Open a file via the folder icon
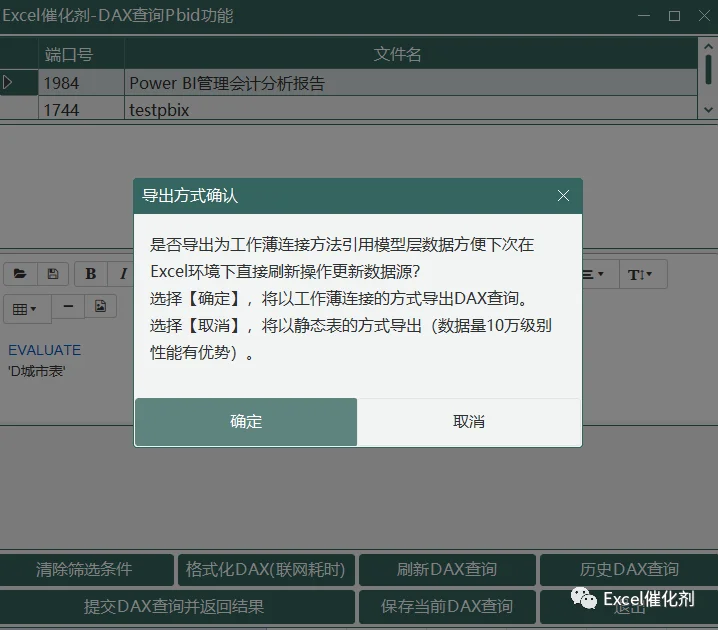Image resolution: width=718 pixels, height=630 pixels. (20, 274)
